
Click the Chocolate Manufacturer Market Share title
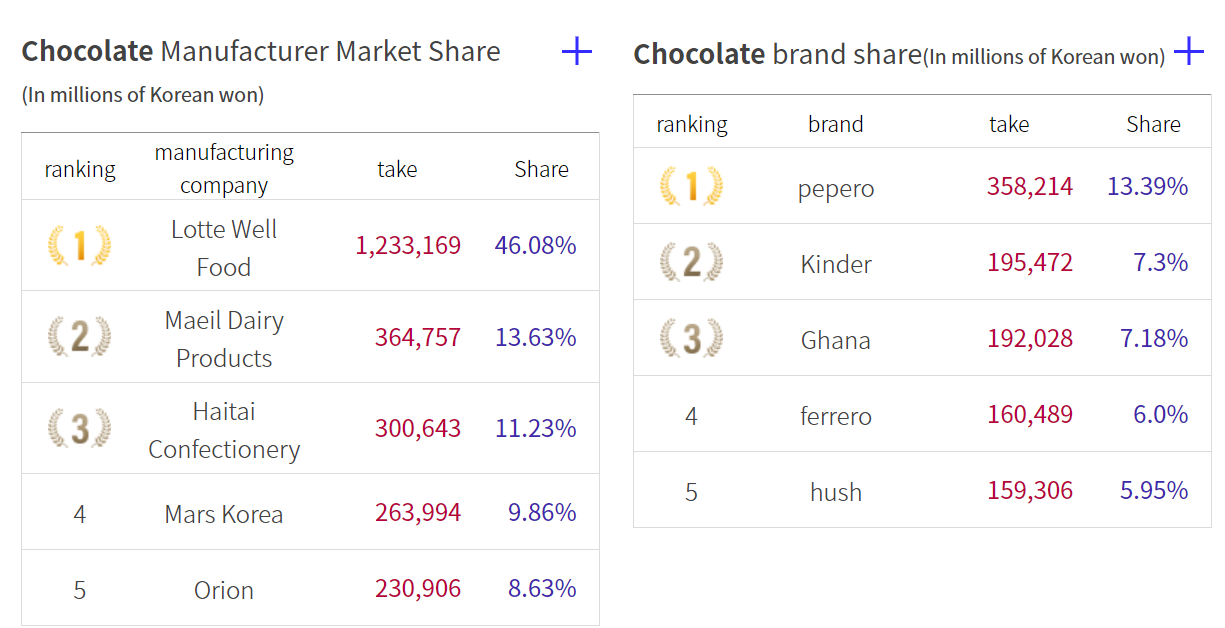(261, 51)
